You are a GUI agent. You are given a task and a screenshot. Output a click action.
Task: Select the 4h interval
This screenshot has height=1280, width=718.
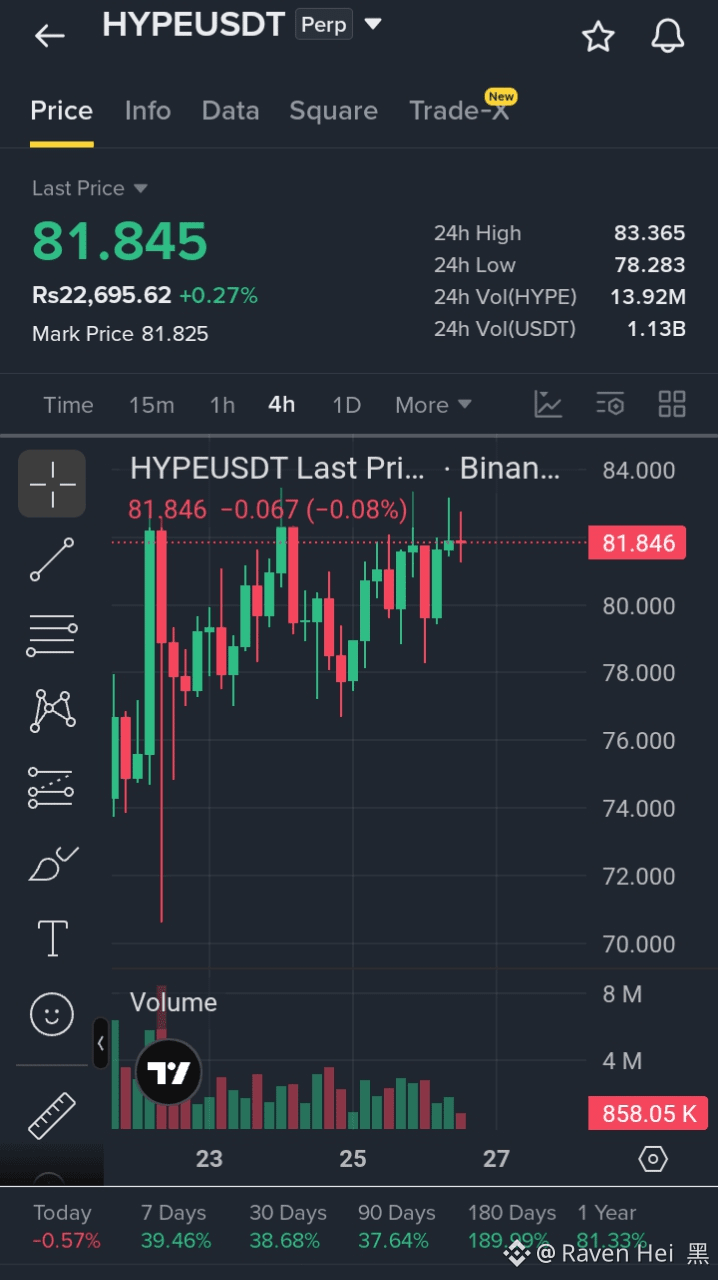click(x=282, y=405)
